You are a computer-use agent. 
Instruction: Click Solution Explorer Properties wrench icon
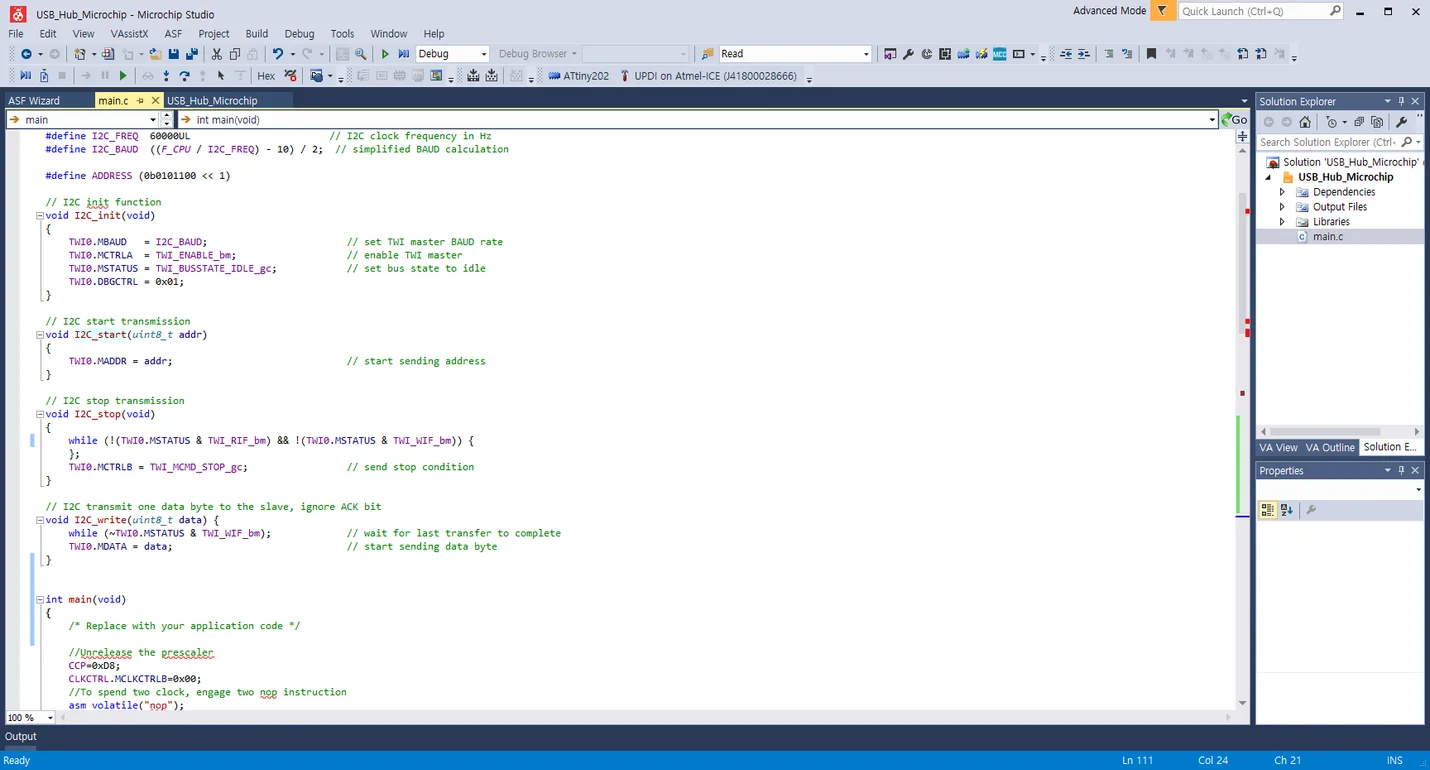[x=1402, y=122]
